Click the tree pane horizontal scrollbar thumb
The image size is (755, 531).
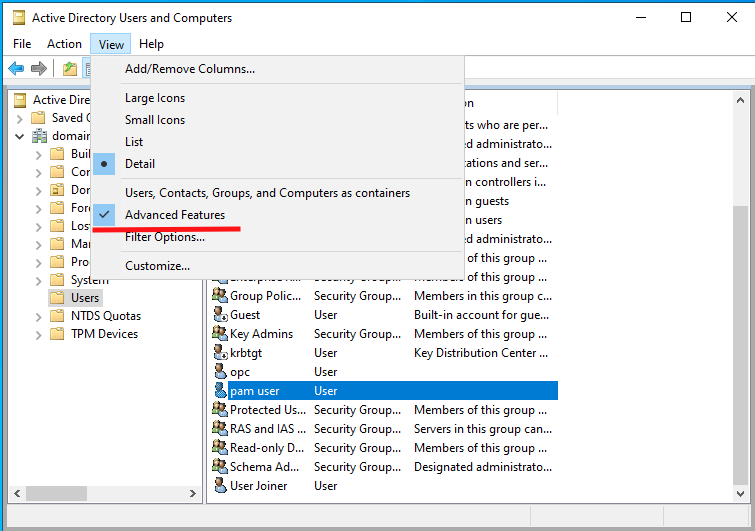[56, 493]
